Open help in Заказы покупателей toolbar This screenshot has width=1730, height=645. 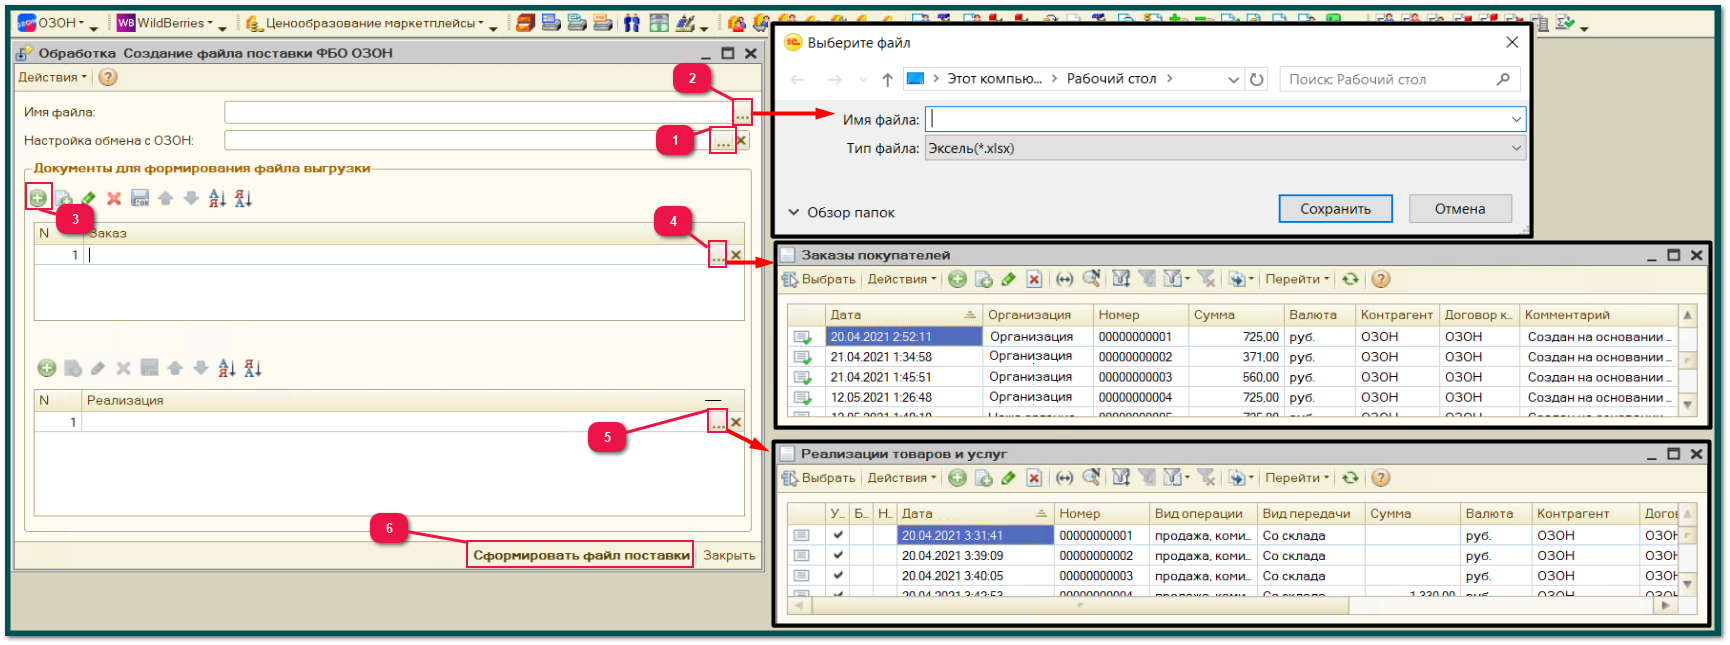coord(1381,279)
